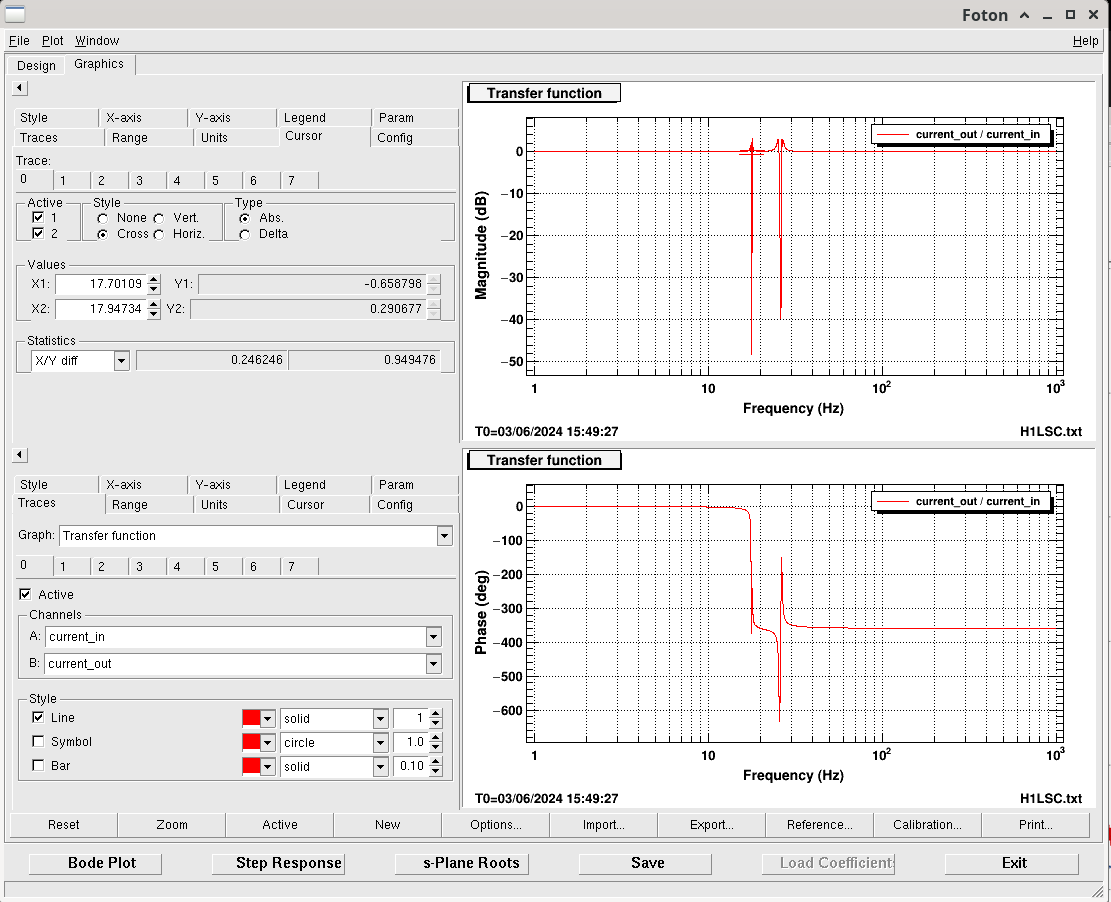Click the X1 cursor value field

pos(100,285)
